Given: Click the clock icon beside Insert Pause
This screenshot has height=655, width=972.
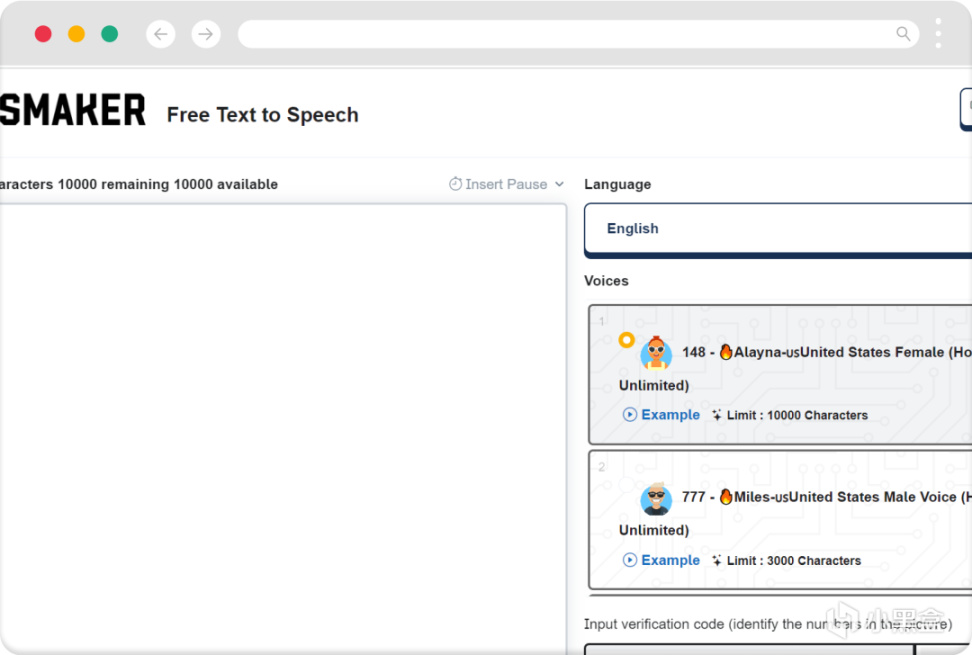Looking at the screenshot, I should [x=456, y=184].
